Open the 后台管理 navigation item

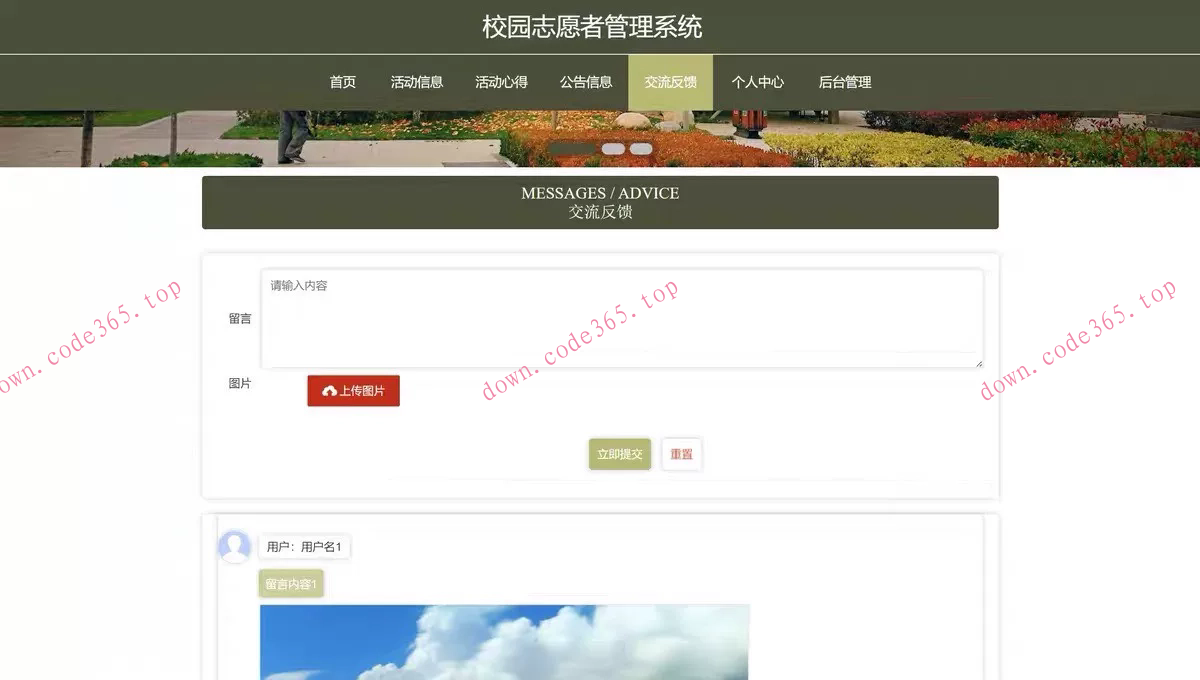845,83
